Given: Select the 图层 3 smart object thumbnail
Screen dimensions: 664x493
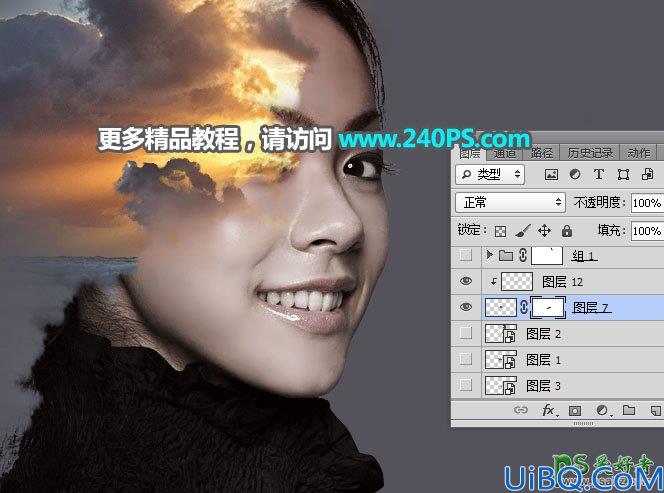Looking at the screenshot, I should [501, 385].
